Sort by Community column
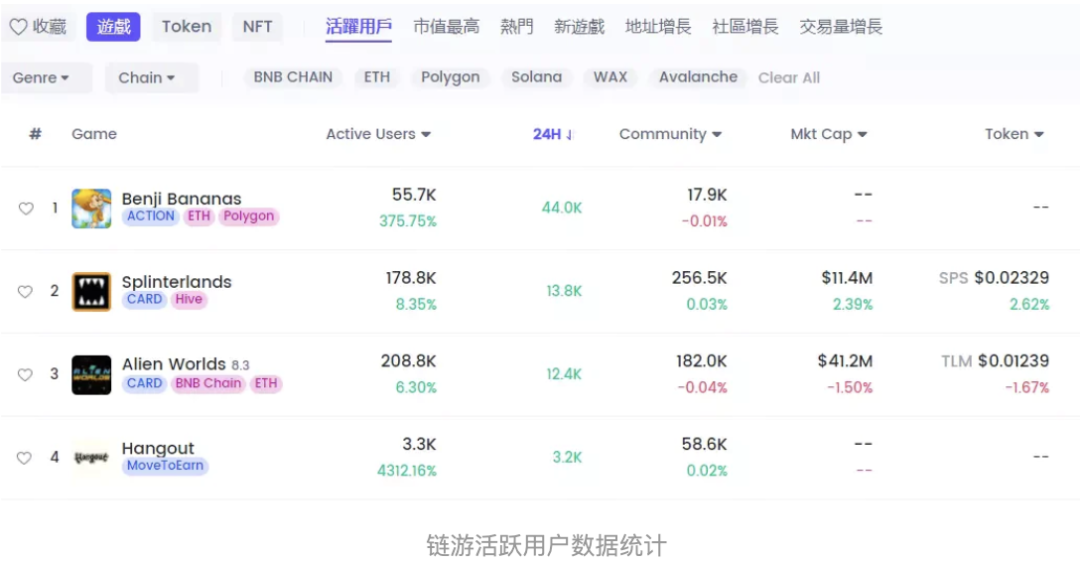 tap(670, 134)
